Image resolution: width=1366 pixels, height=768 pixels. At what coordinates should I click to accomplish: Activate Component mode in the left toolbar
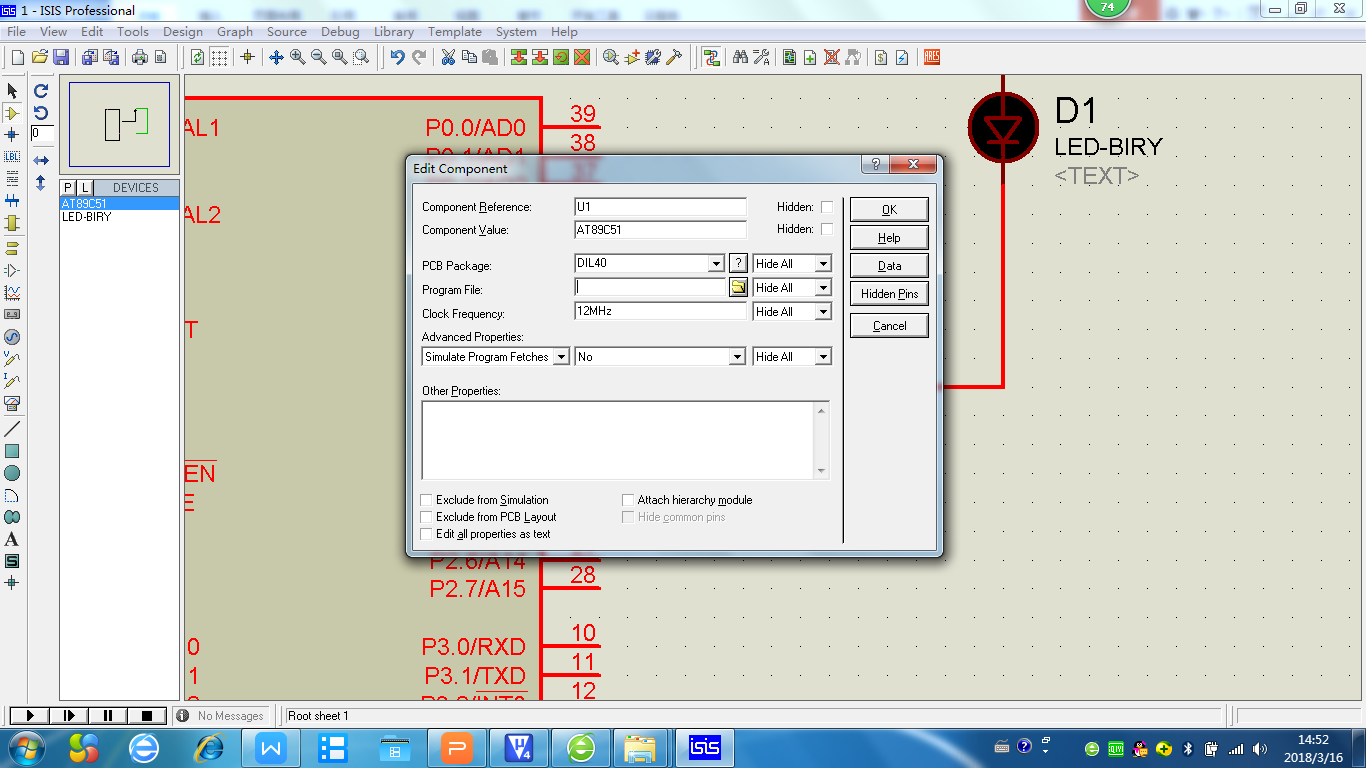(12, 113)
